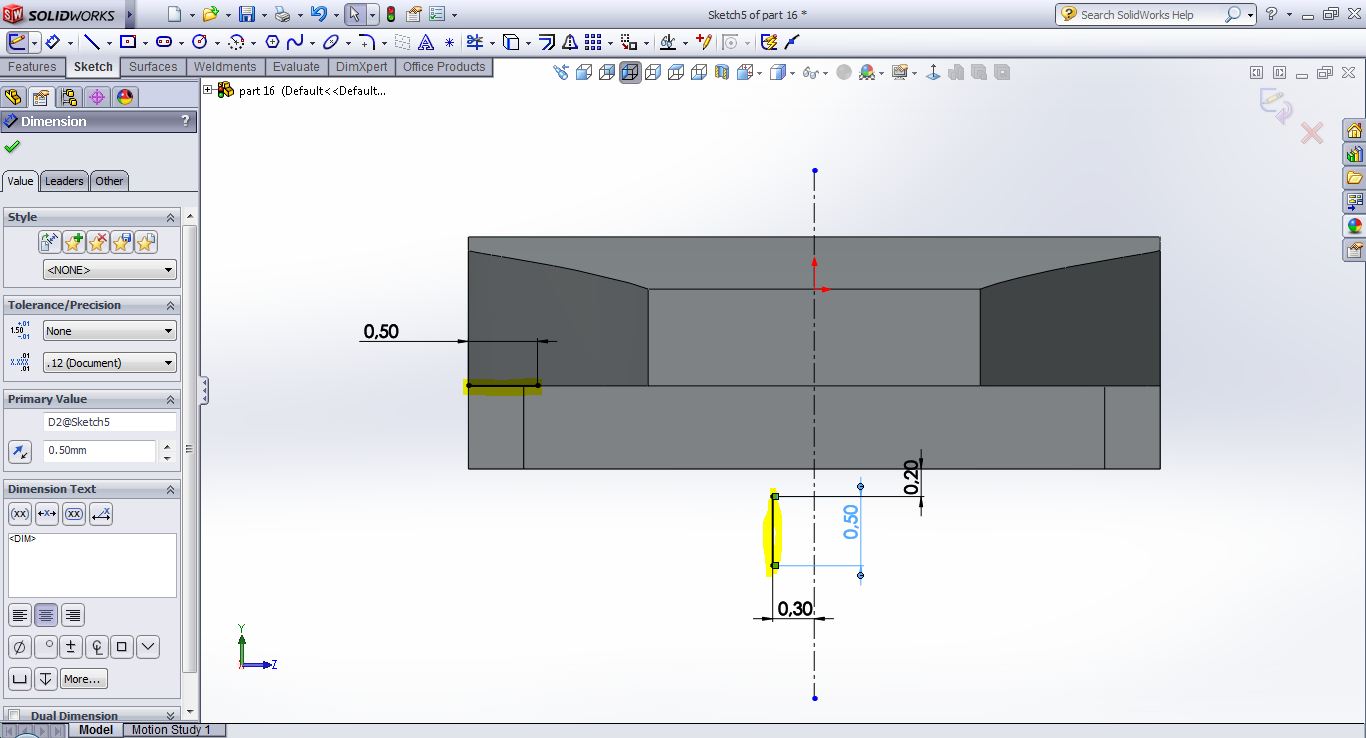Toggle center justify for dimension text
This screenshot has height=738, width=1366.
click(46, 615)
